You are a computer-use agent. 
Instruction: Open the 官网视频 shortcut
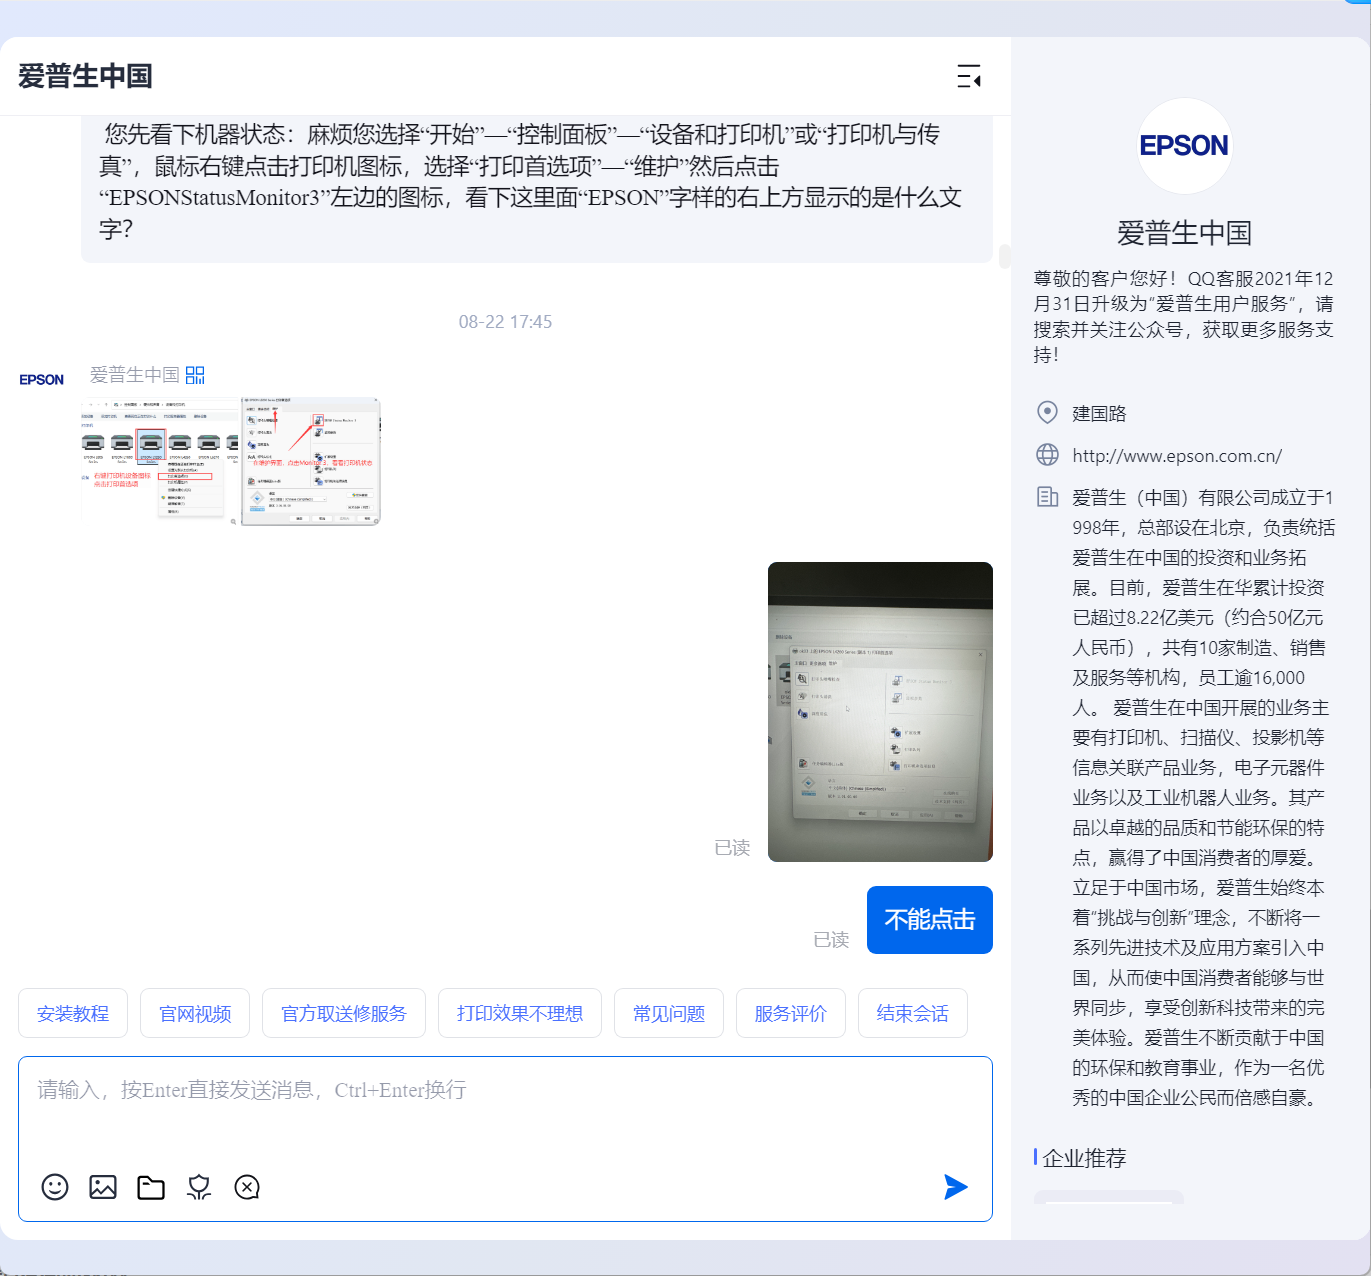coord(195,1013)
